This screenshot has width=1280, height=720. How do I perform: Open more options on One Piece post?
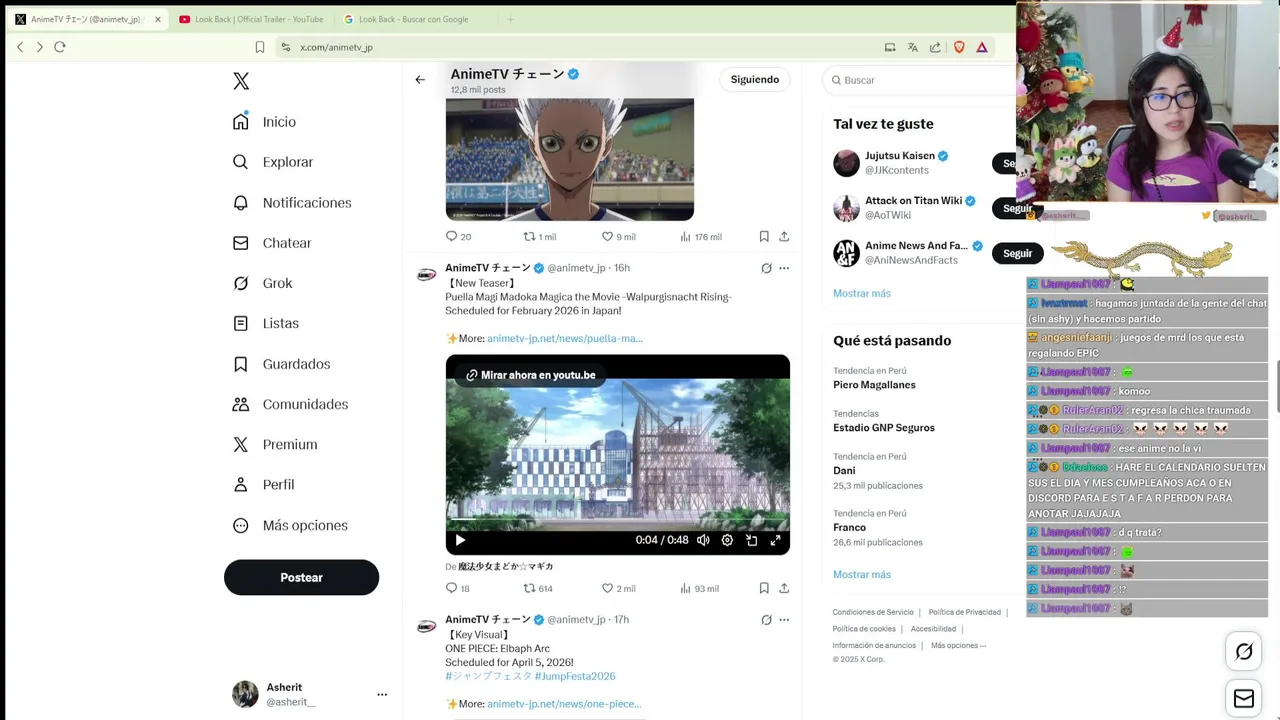(x=784, y=620)
